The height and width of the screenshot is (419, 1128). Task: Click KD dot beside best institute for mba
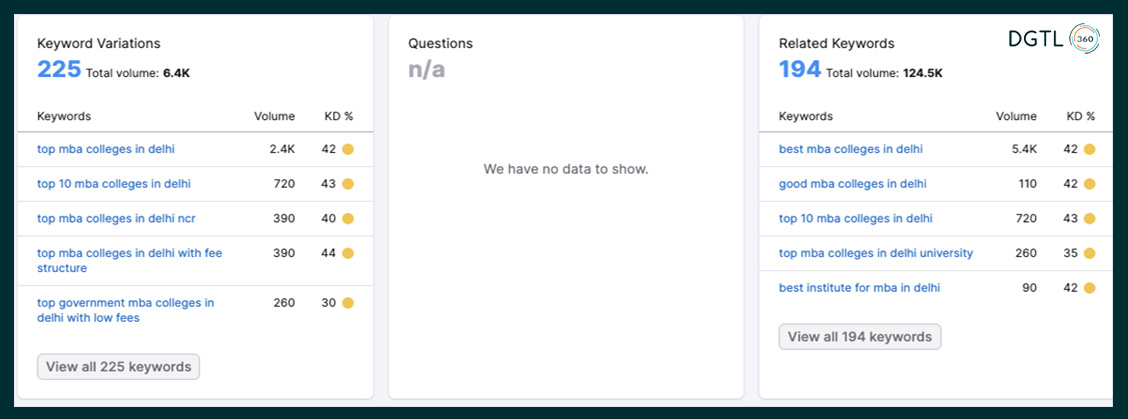pyautogui.click(x=1089, y=288)
